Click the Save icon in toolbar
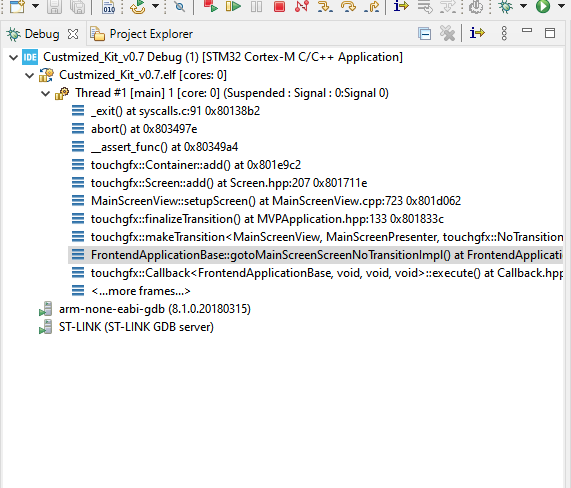Image resolution: width=571 pixels, height=488 pixels. tap(54, 6)
